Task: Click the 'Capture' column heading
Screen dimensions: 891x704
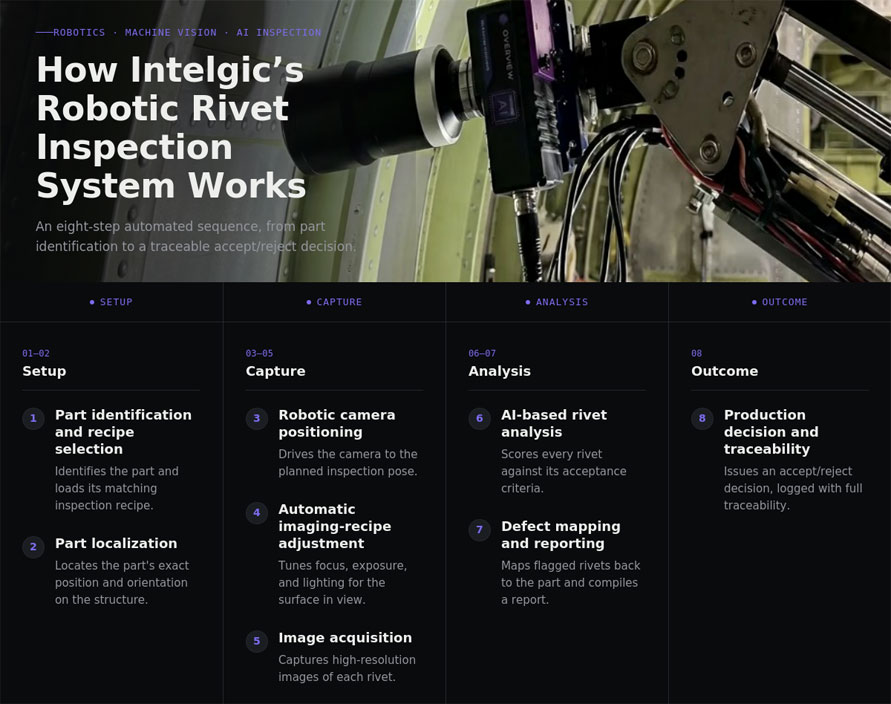Action: [x=276, y=371]
